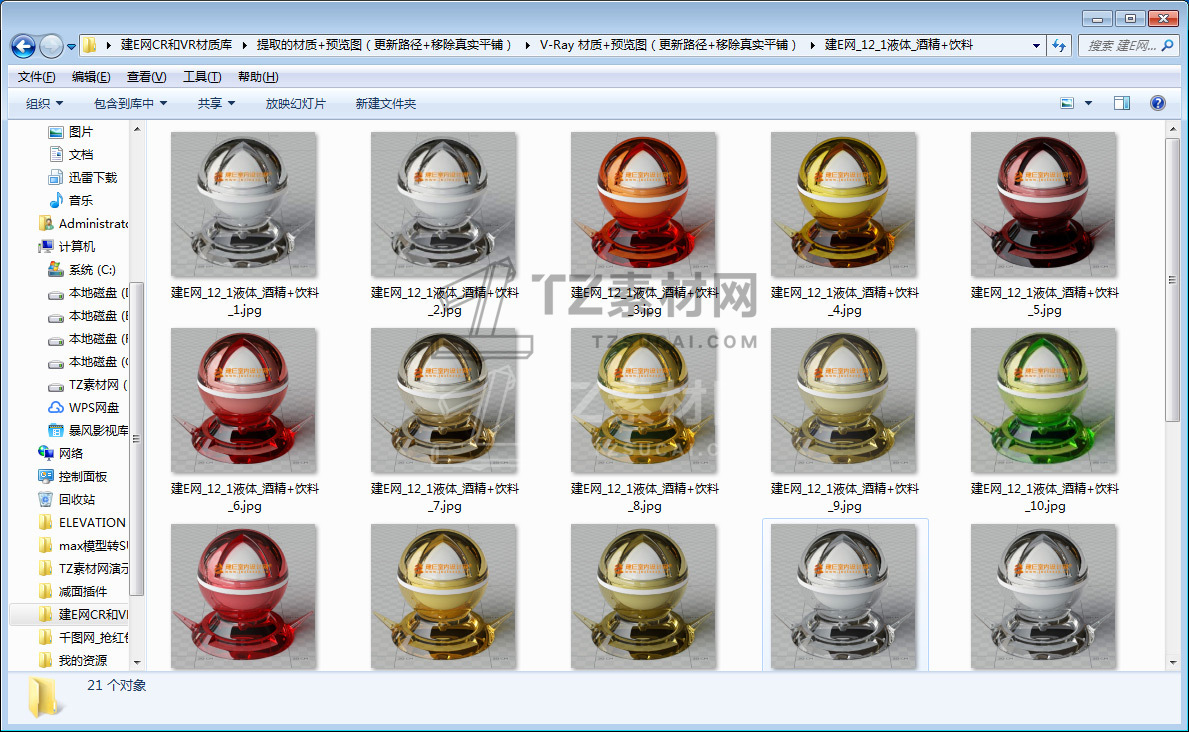Click the file pane vertical scrollbar thumb
Image resolution: width=1189 pixels, height=732 pixels.
[1172, 280]
